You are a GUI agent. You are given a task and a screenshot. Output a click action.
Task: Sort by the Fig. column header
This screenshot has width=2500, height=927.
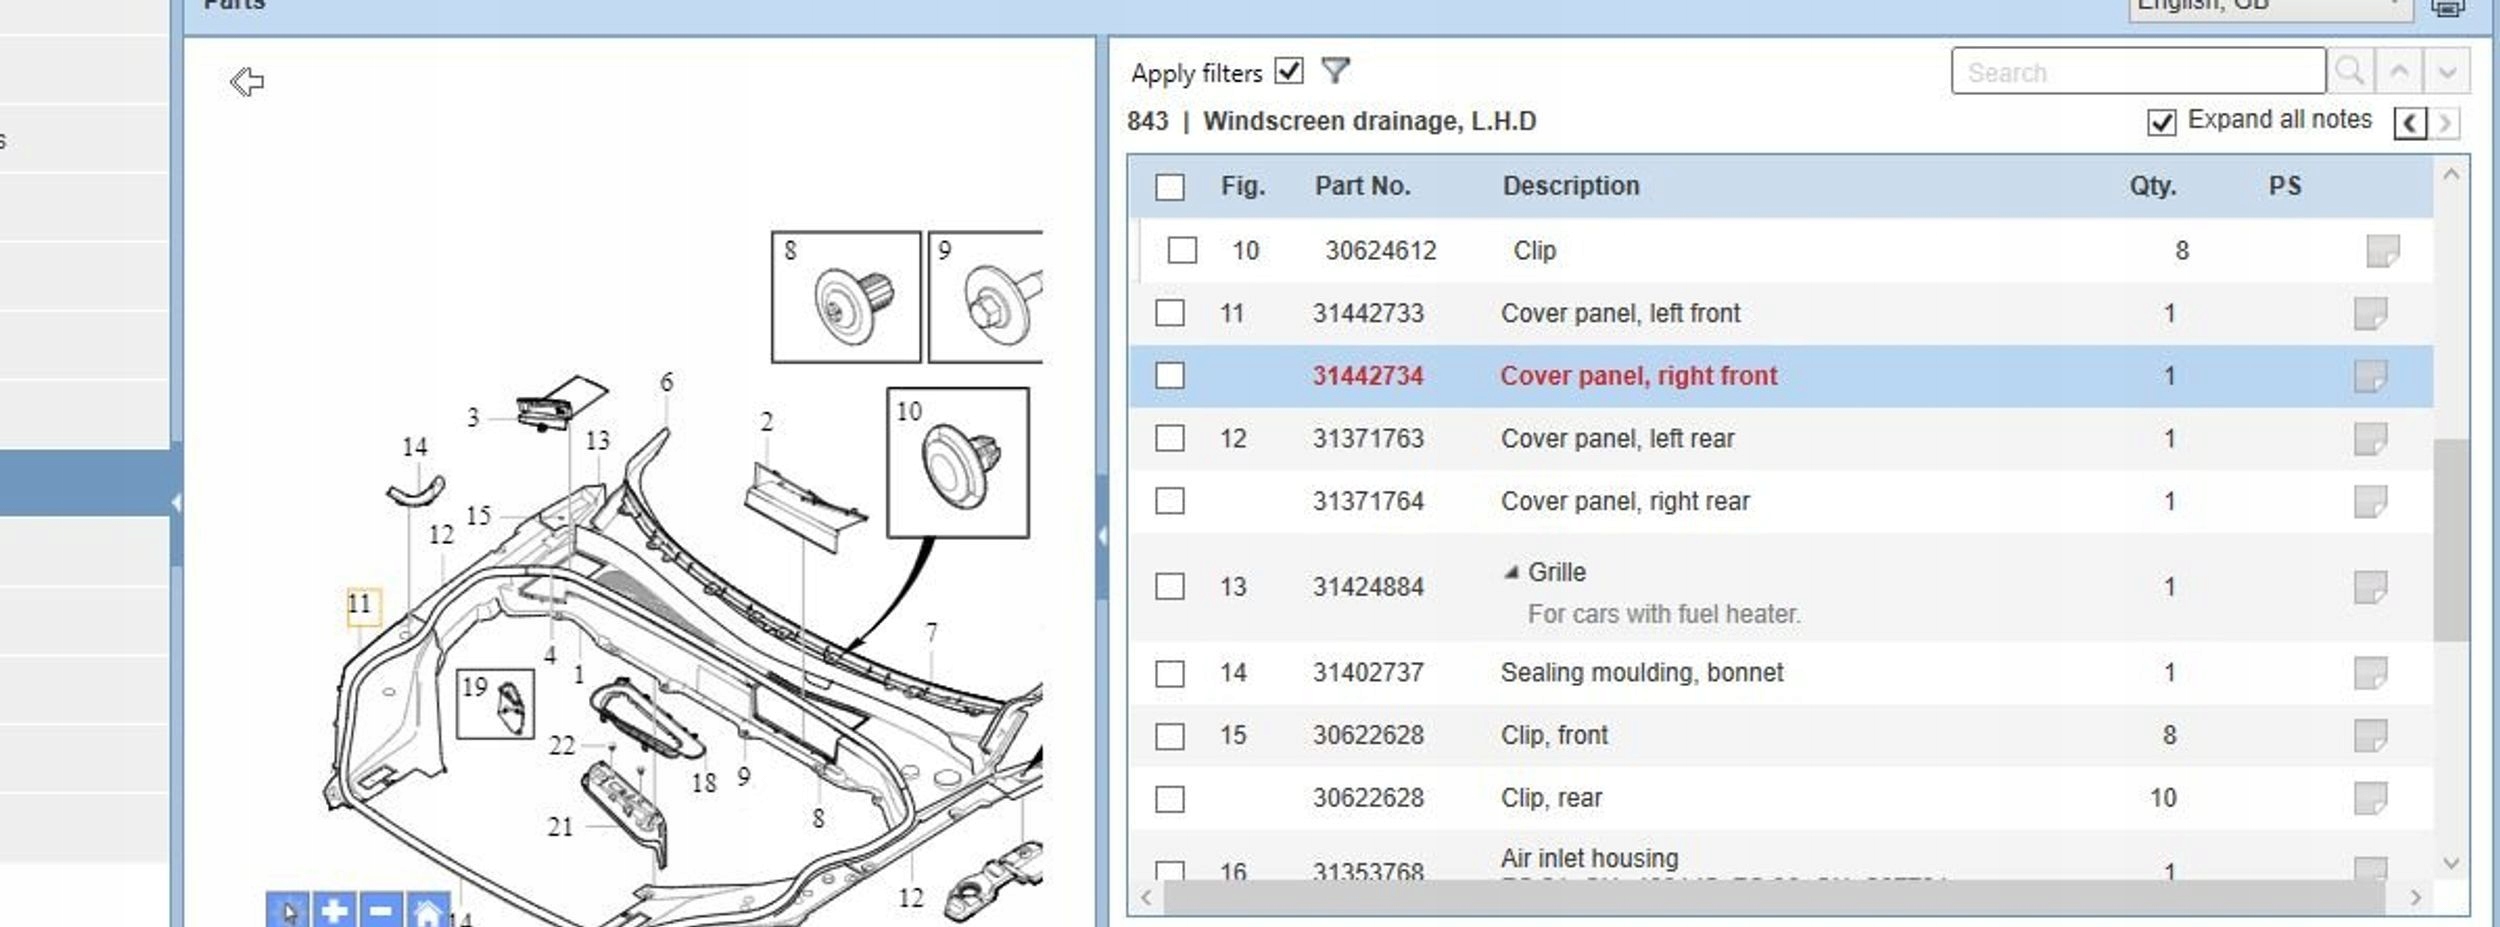1243,186
